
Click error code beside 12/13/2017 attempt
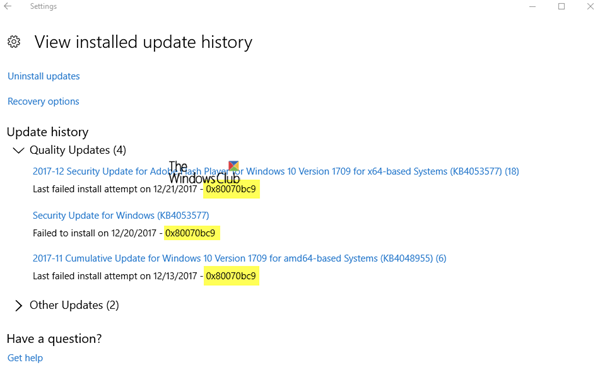coord(231,276)
